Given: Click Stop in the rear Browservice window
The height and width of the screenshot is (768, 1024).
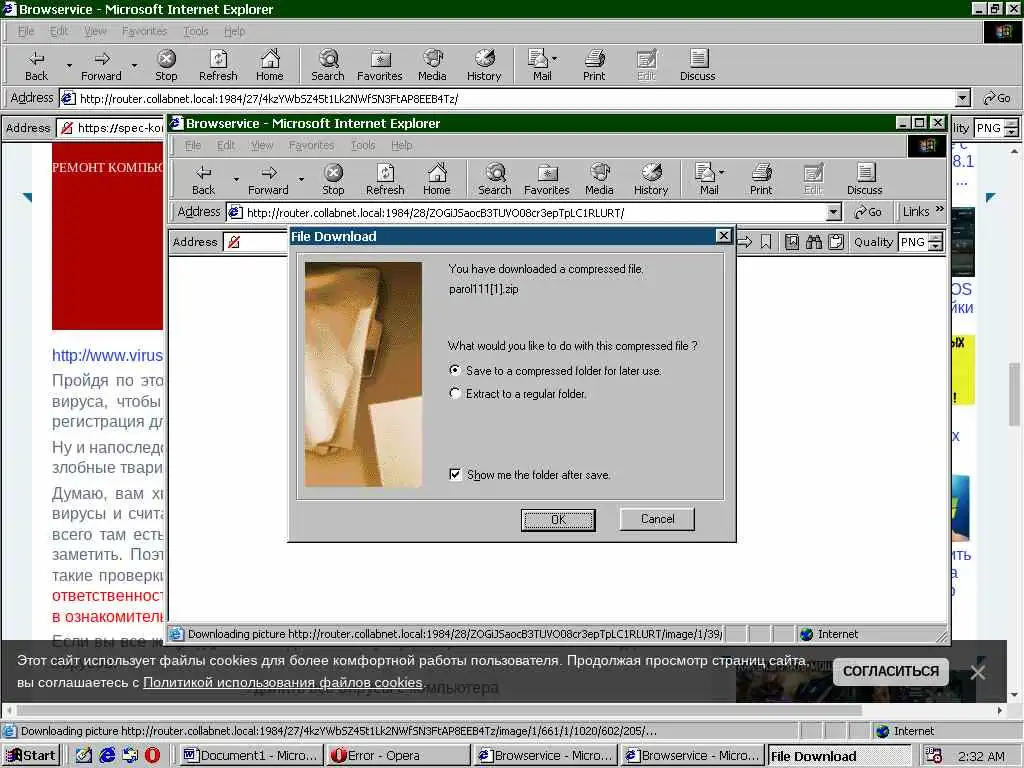Looking at the screenshot, I should click(x=166, y=65).
